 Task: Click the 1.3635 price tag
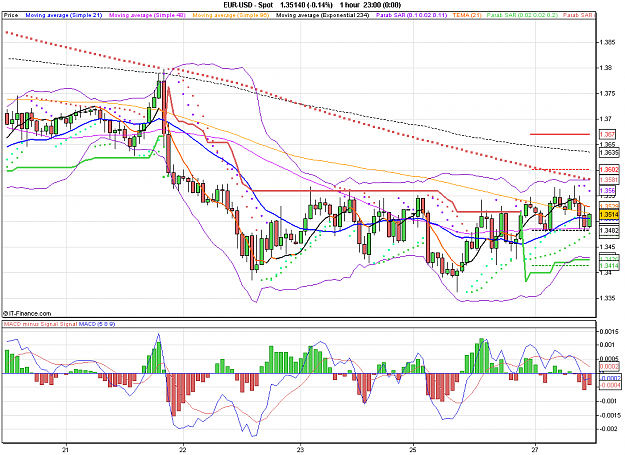pos(609,153)
